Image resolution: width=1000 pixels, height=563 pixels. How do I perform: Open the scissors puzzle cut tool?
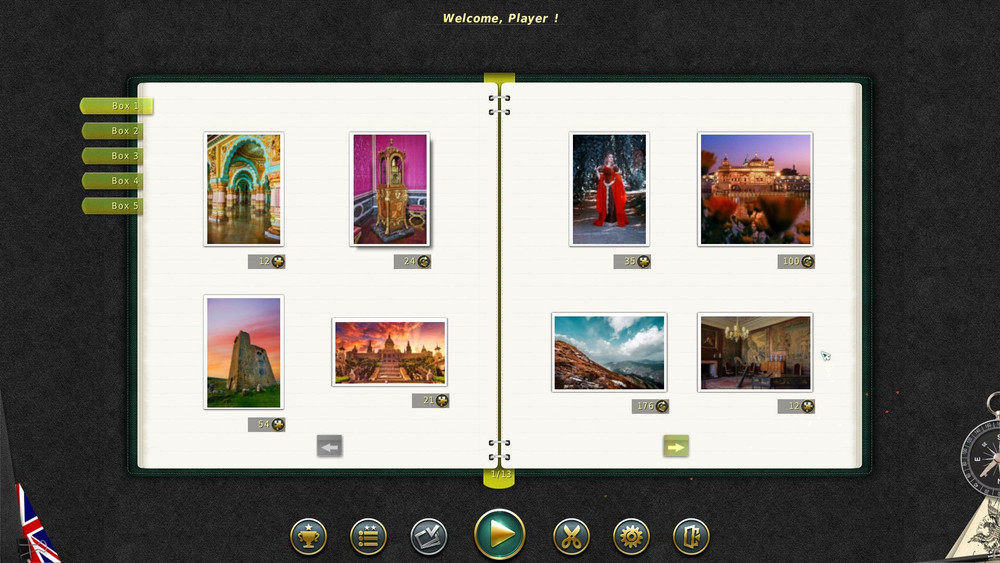click(571, 537)
